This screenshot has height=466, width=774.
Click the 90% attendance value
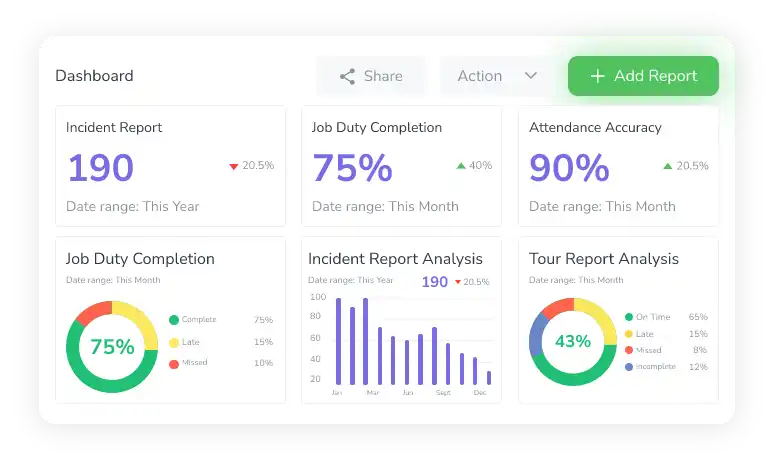point(569,168)
